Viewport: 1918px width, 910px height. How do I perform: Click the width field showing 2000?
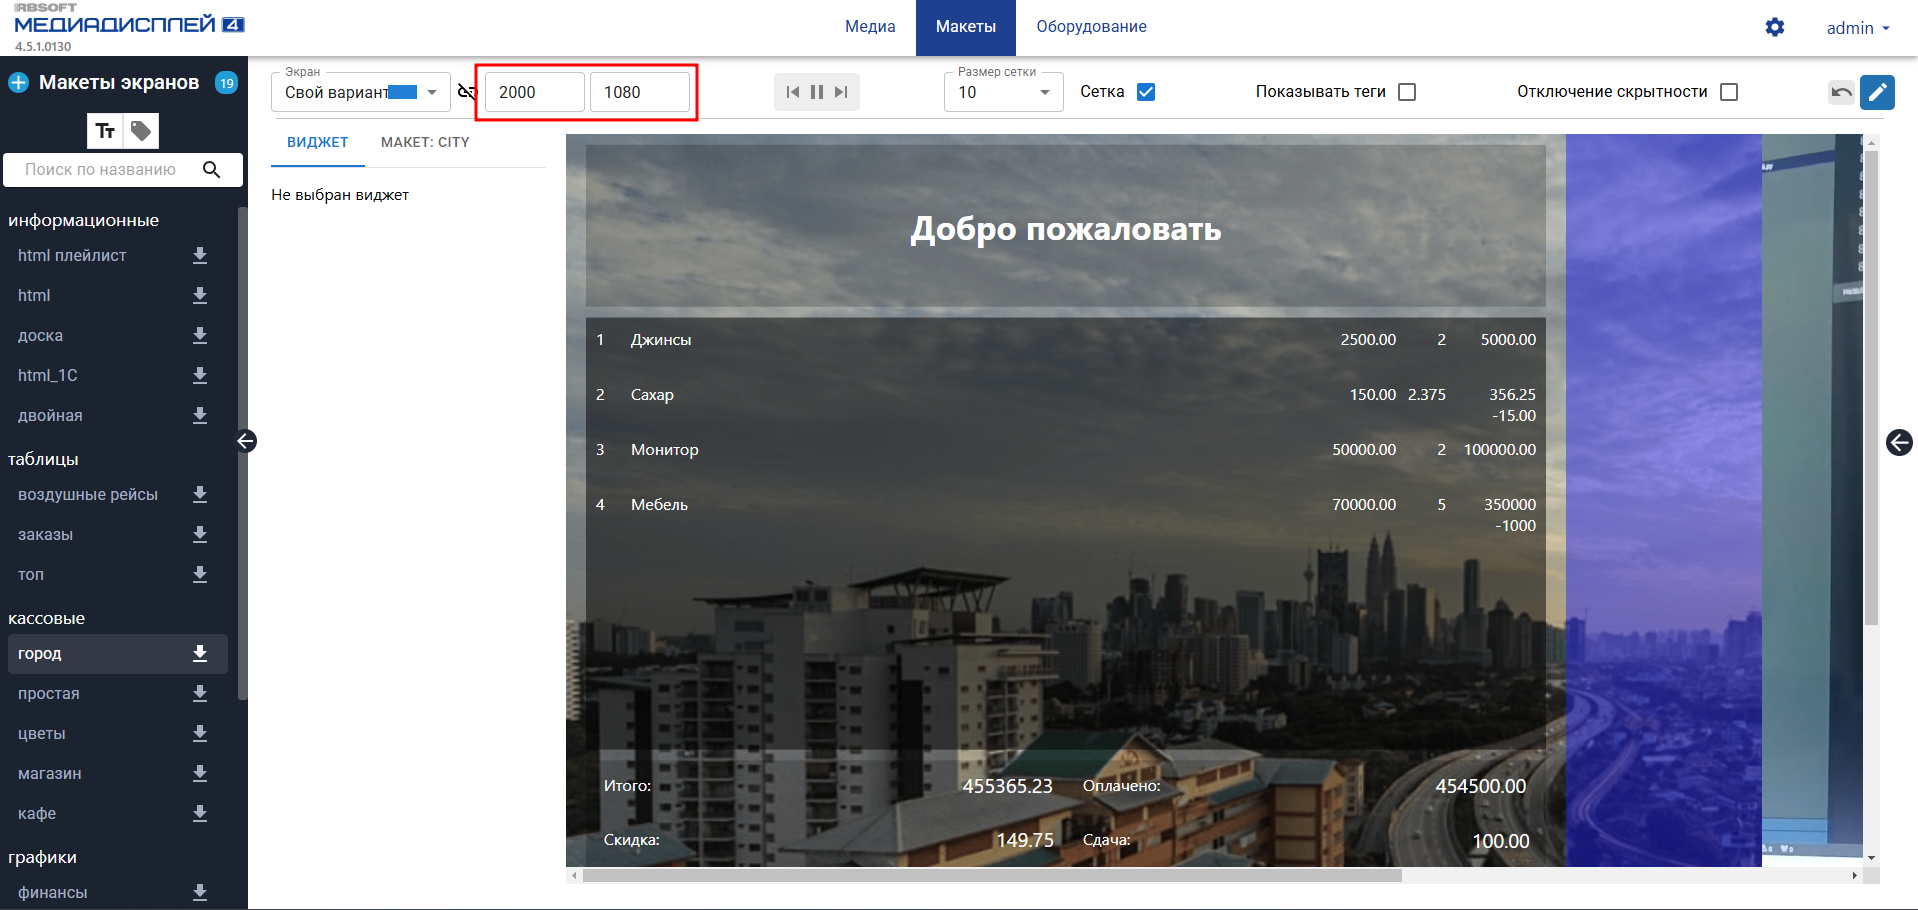coord(535,92)
